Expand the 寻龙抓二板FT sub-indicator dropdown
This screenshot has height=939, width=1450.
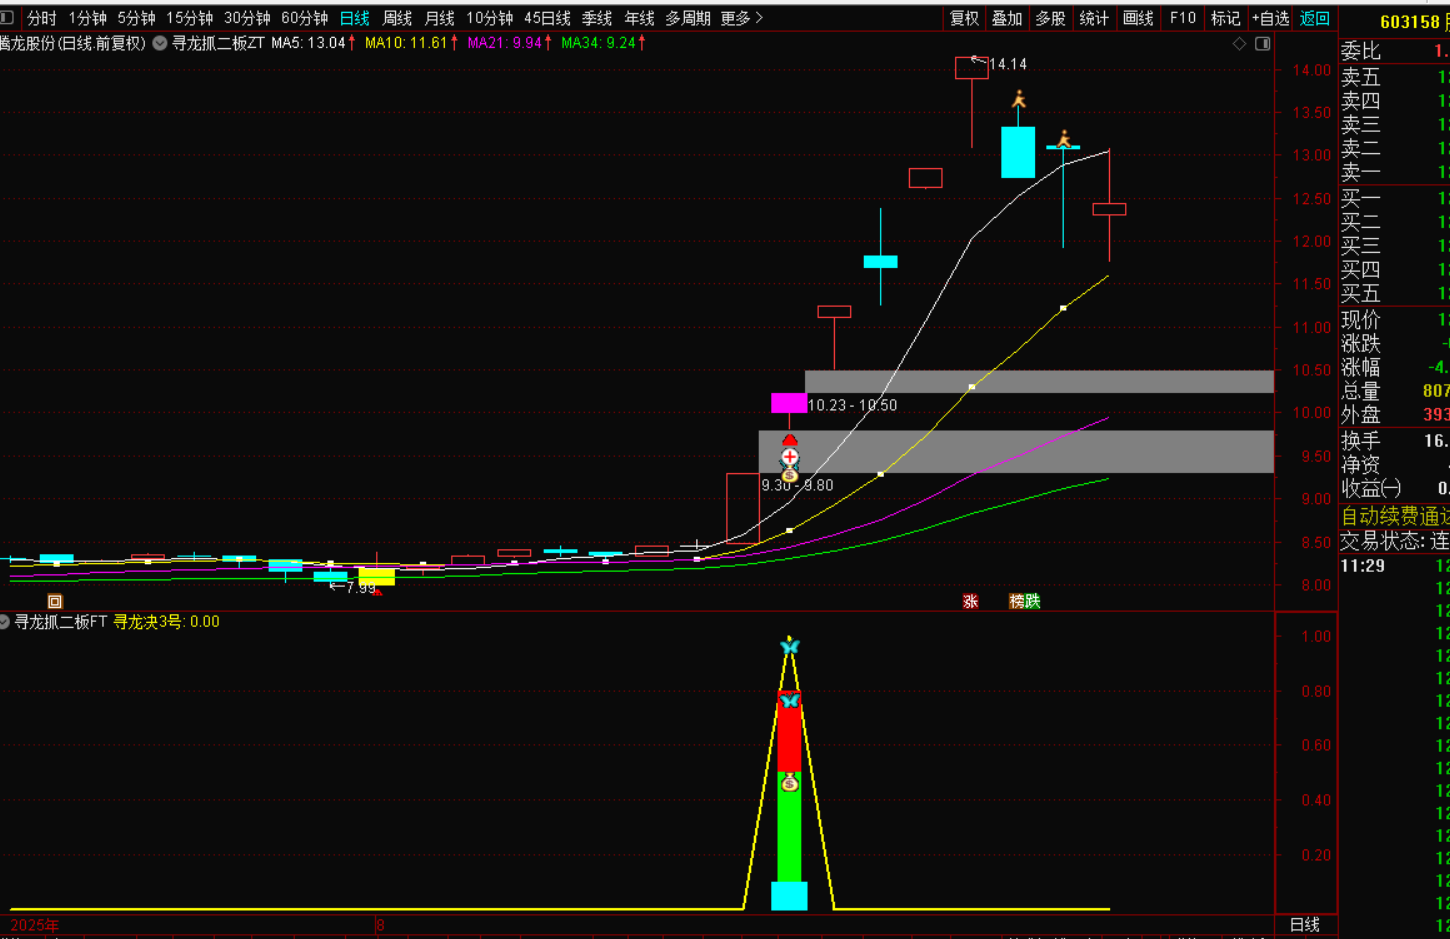[x=5, y=622]
